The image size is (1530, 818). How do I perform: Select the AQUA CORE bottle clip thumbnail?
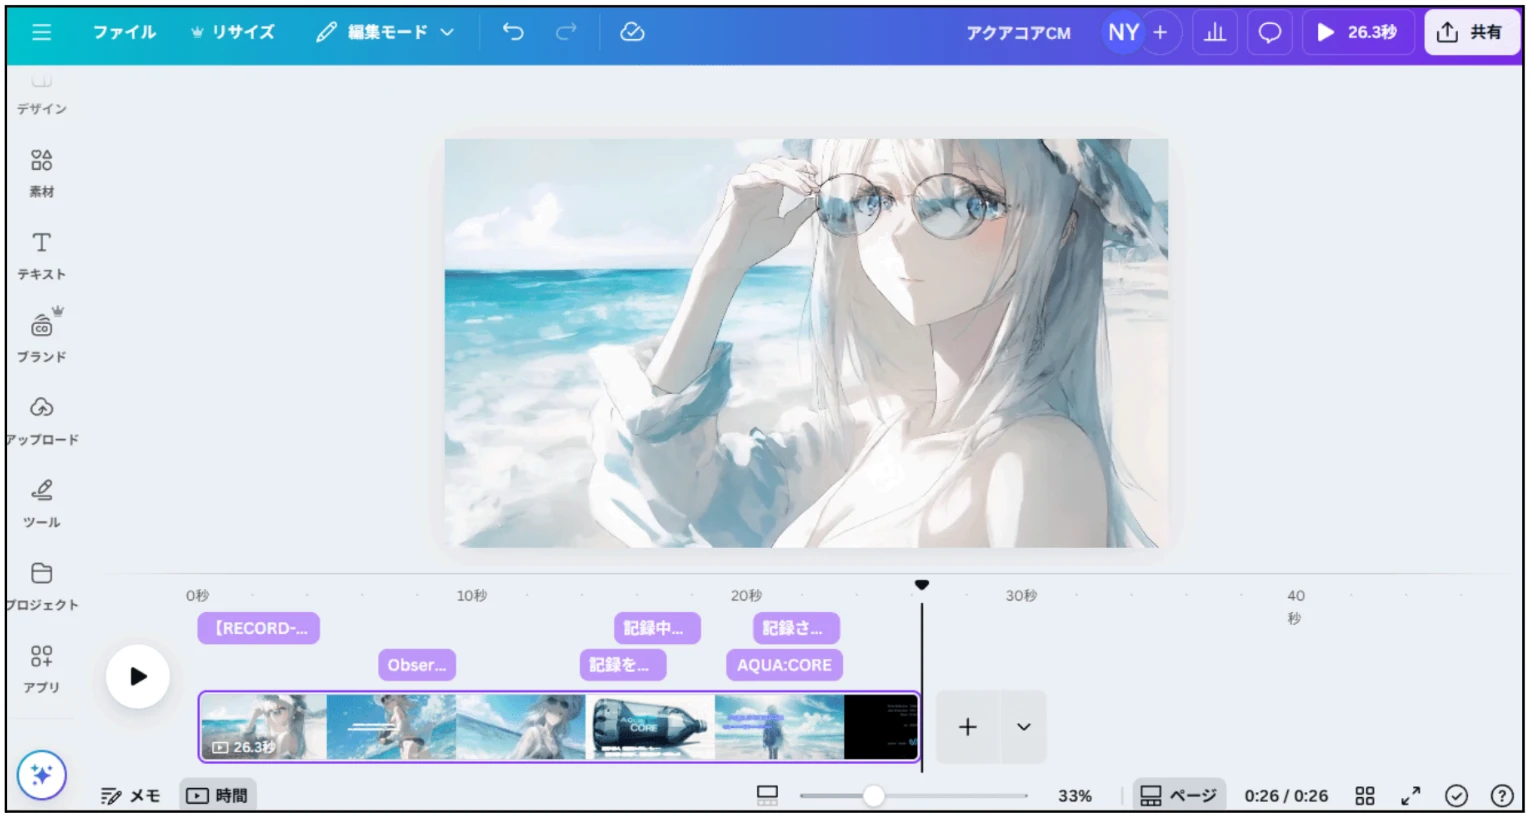pyautogui.click(x=650, y=727)
